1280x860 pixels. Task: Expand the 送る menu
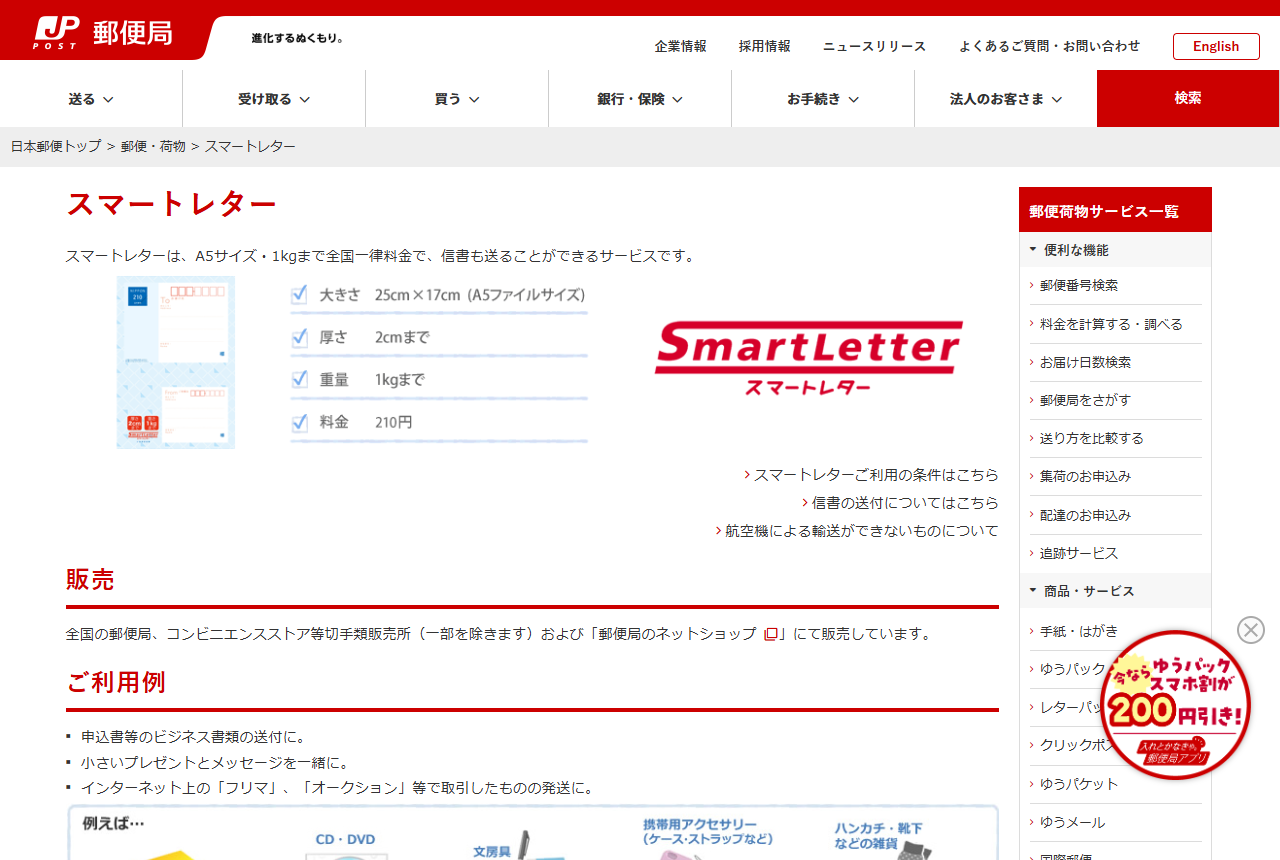tap(91, 99)
